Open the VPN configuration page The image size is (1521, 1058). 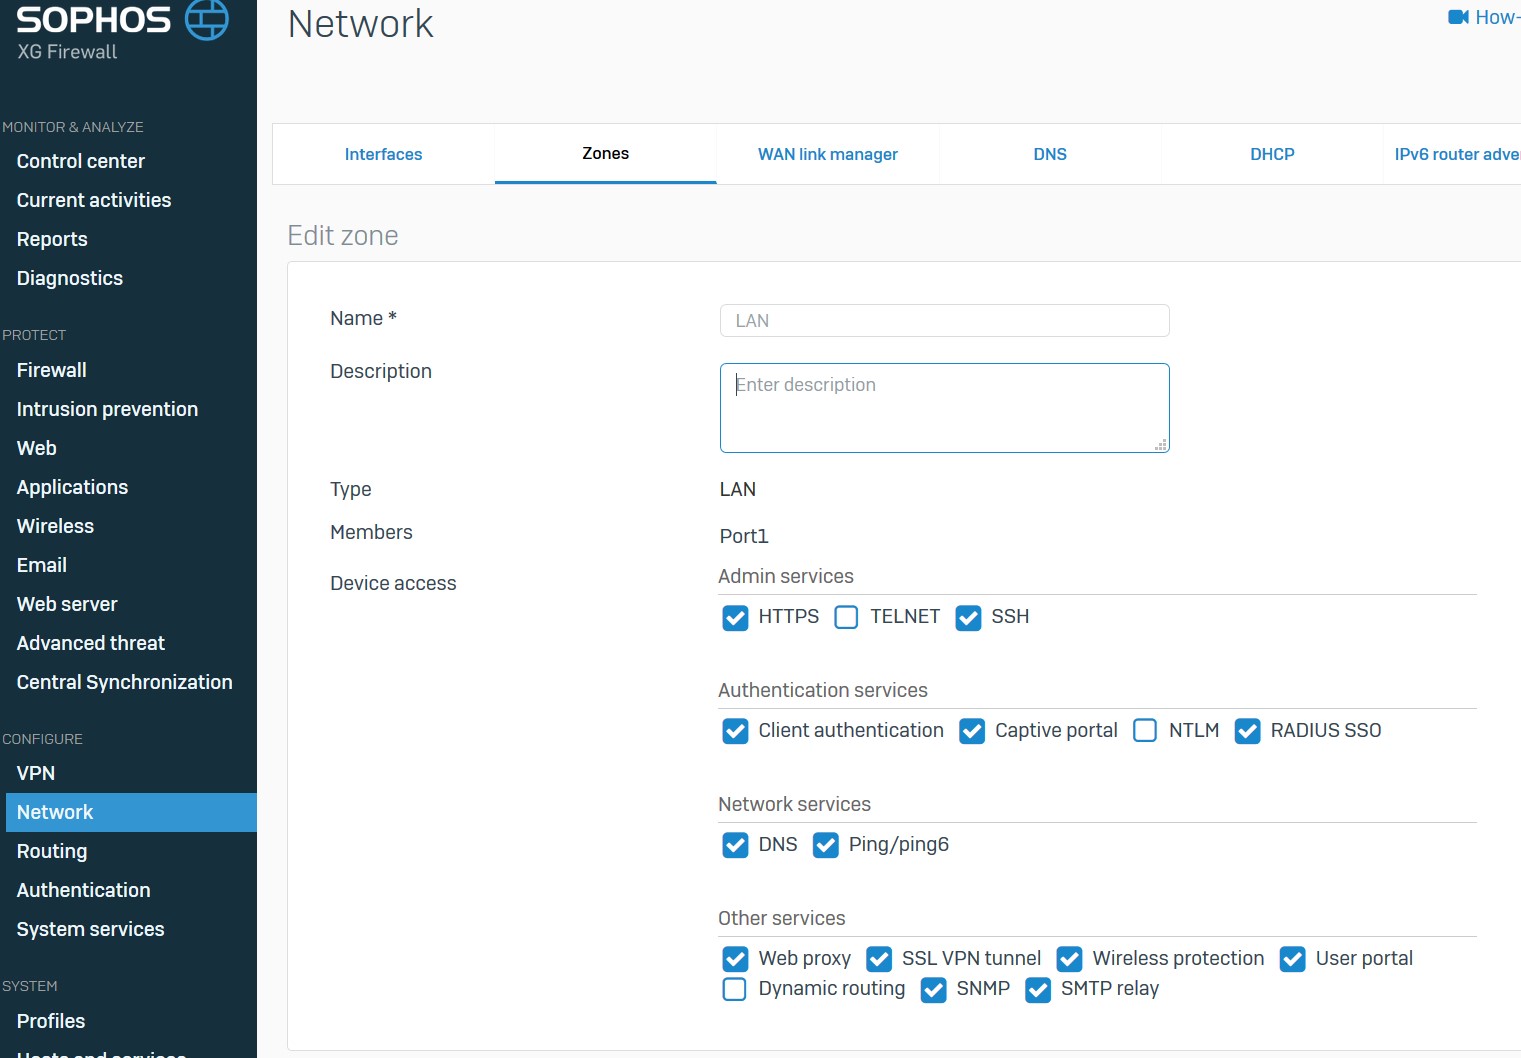[36, 773]
